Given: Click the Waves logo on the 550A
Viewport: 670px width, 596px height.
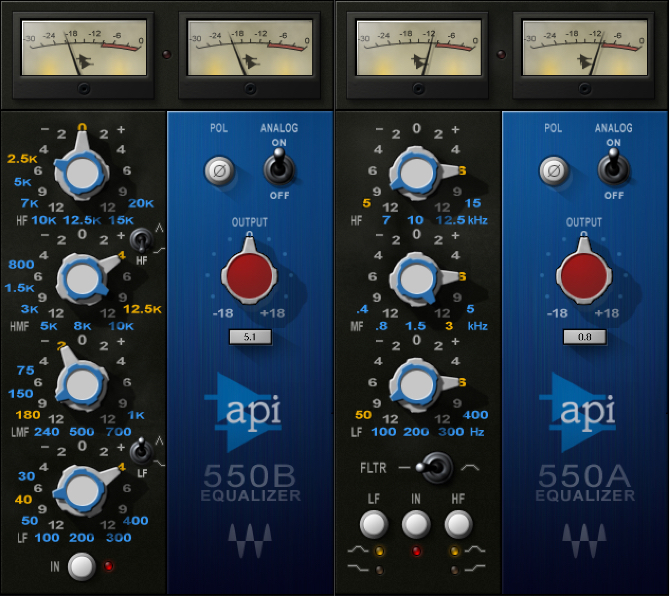Looking at the screenshot, I should tap(584, 540).
